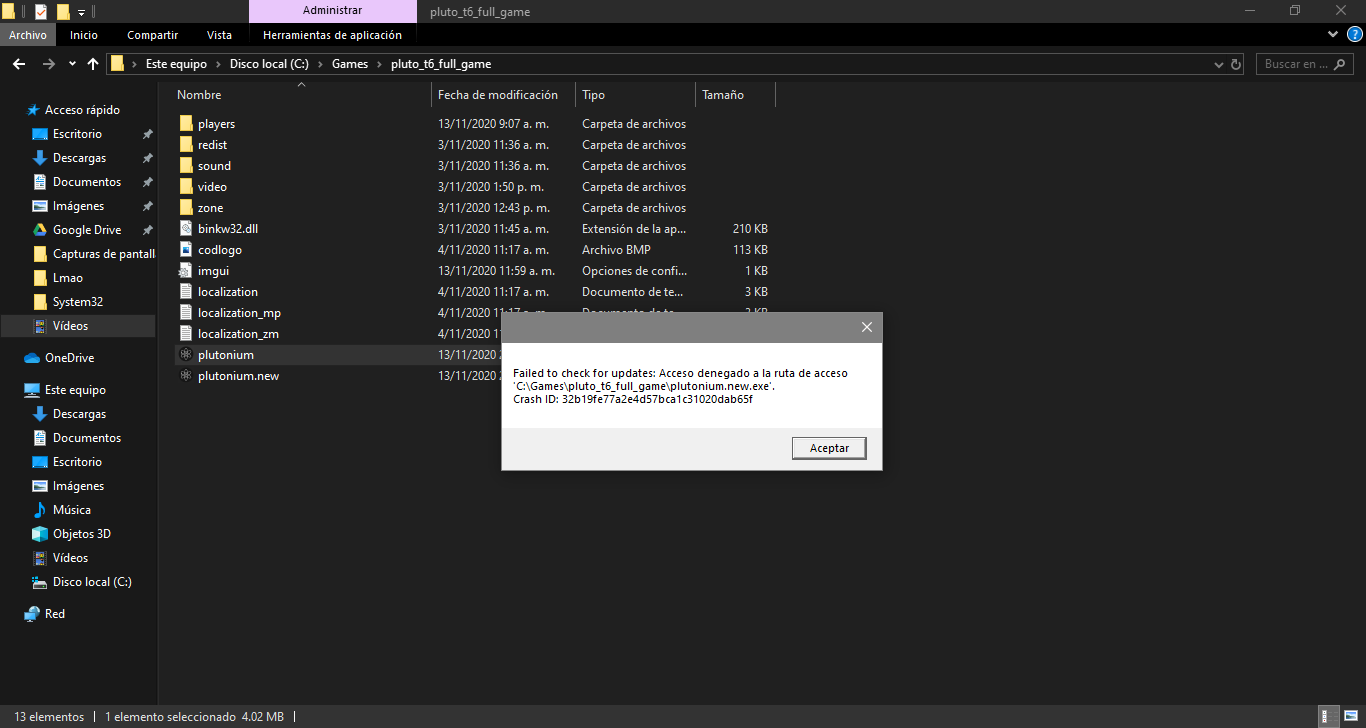Open OneDrive in navigation pane
This screenshot has width=1366, height=728.
[x=69, y=358]
